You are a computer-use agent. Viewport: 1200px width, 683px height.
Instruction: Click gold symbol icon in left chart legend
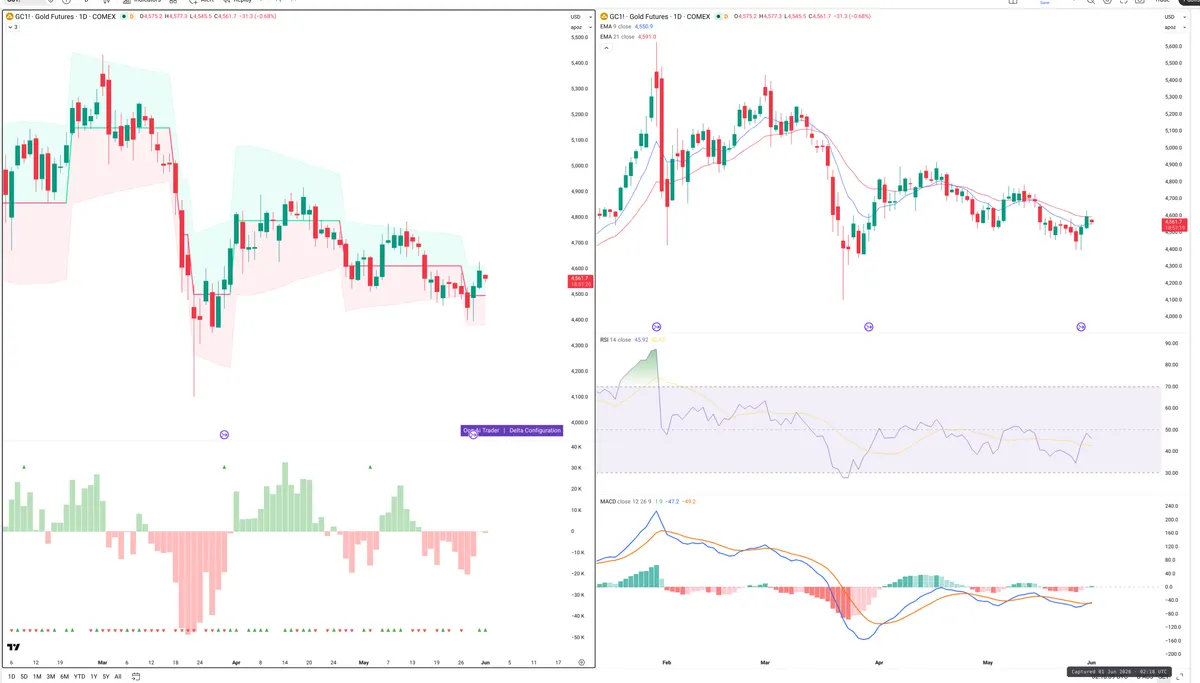(x=8, y=17)
